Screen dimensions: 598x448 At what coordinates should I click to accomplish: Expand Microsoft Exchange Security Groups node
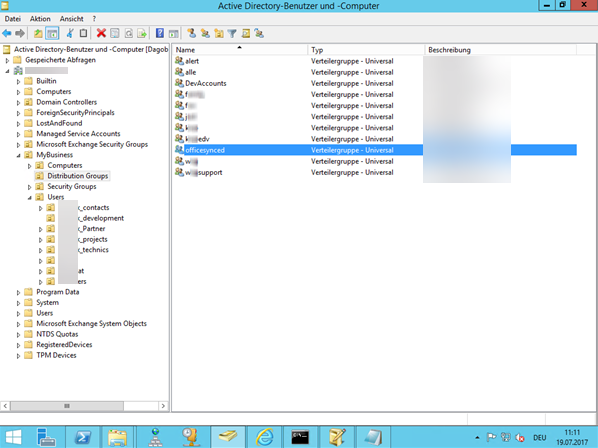[x=18, y=145]
